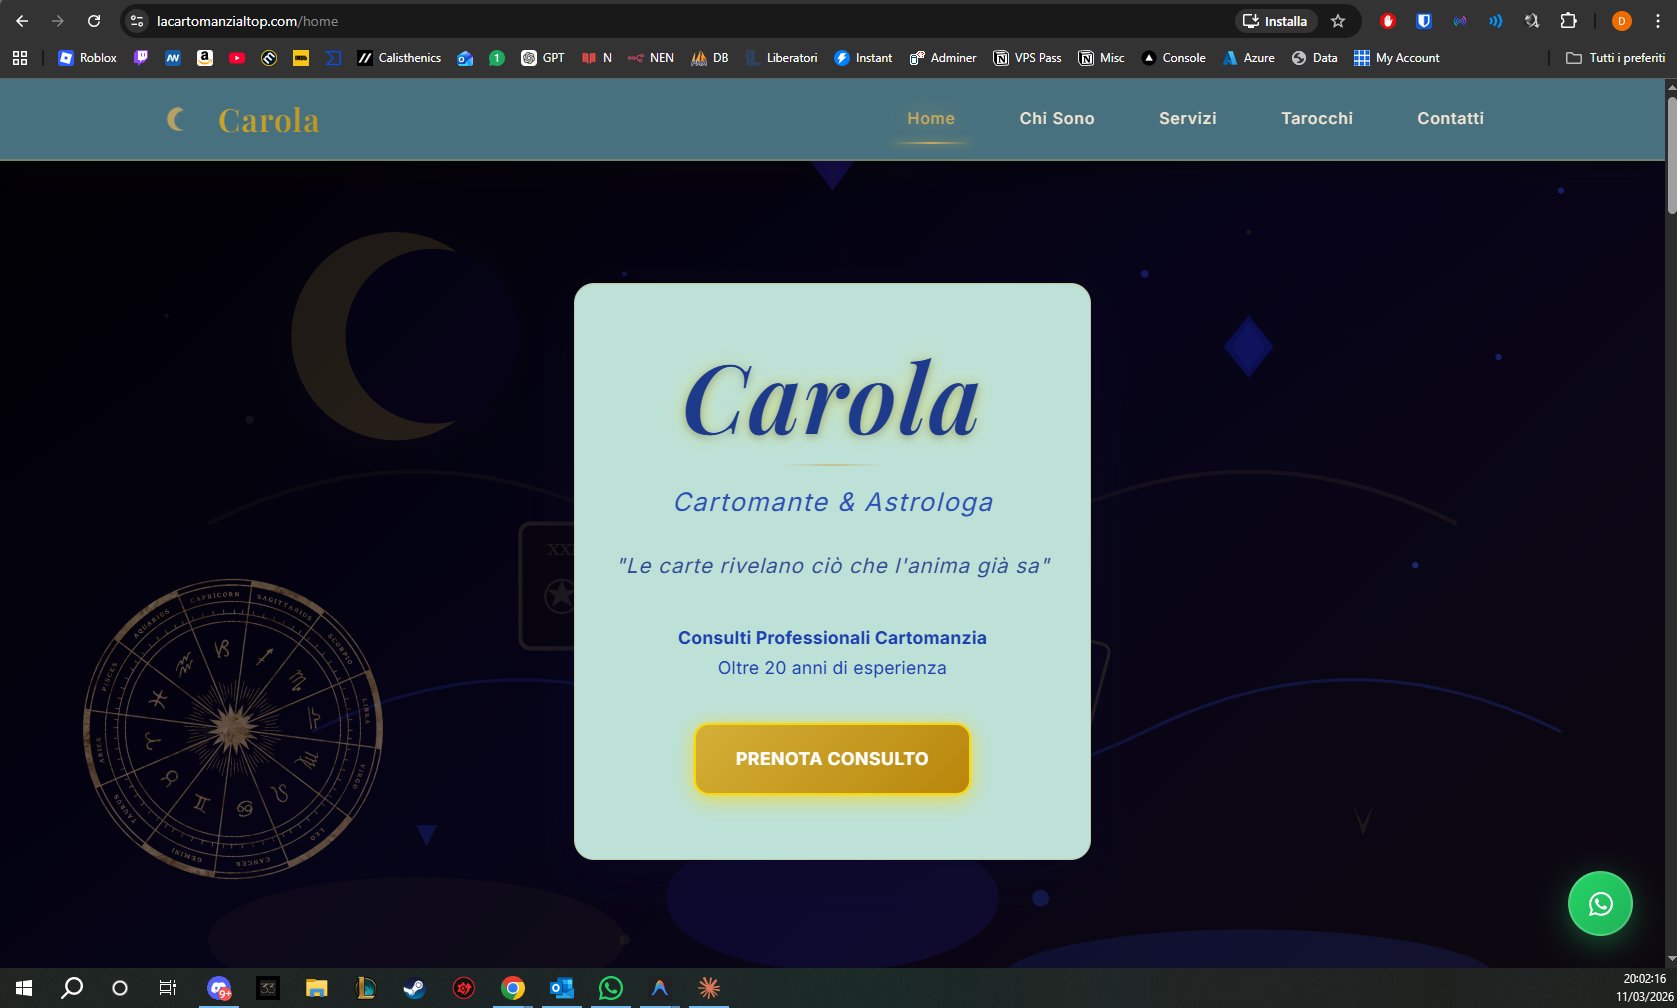Toggle the bookmark star for this page
This screenshot has height=1008, width=1677.
pos(1337,20)
